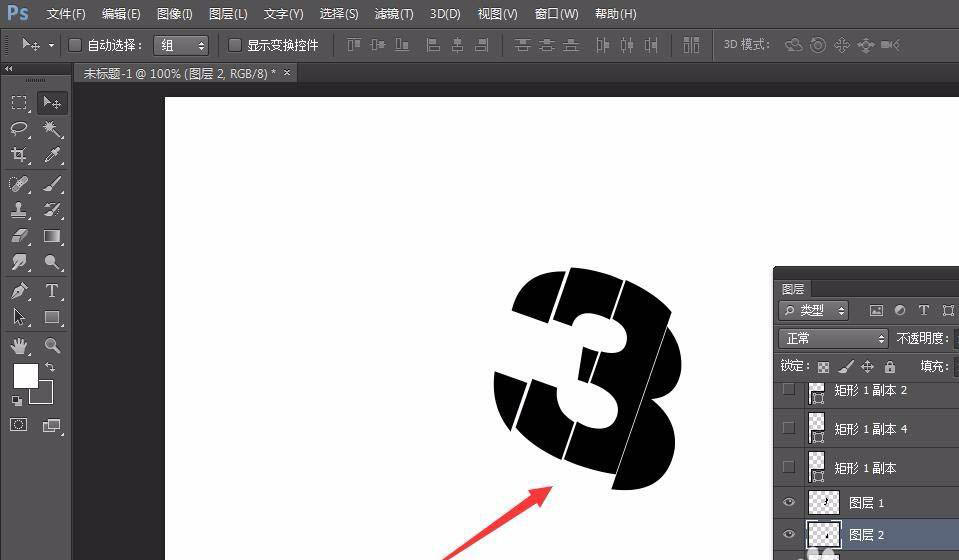Click align top edges icon
This screenshot has width=959, height=560.
pos(354,45)
